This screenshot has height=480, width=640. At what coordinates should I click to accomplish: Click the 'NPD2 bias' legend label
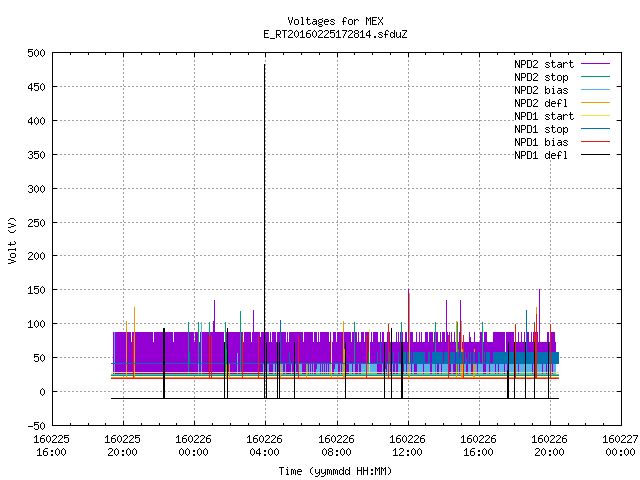(x=541, y=90)
